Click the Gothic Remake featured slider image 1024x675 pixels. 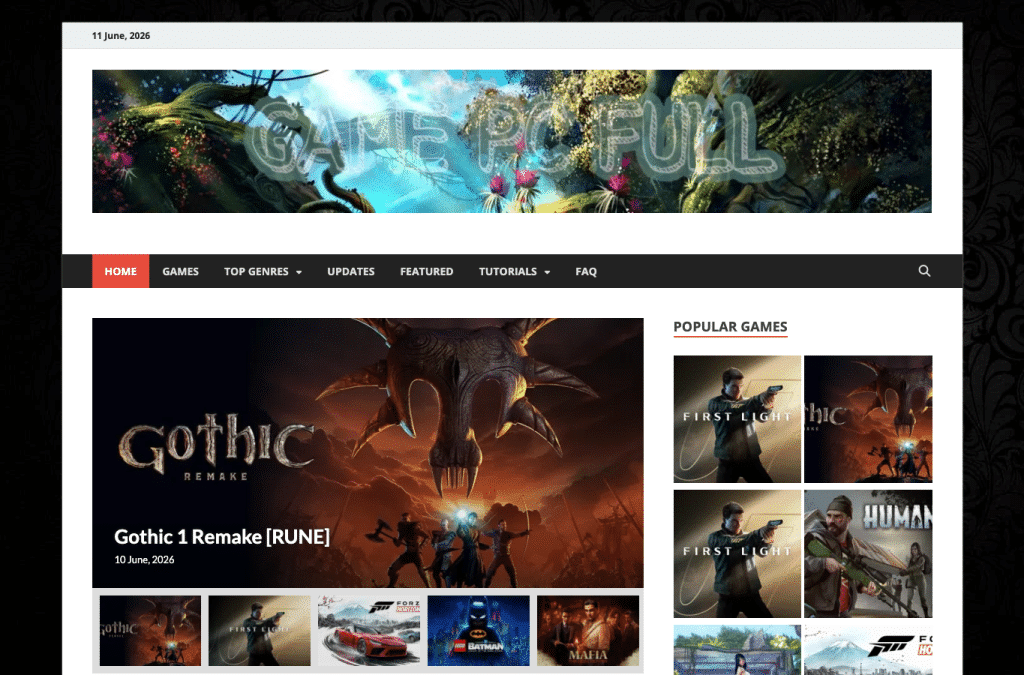pos(368,452)
